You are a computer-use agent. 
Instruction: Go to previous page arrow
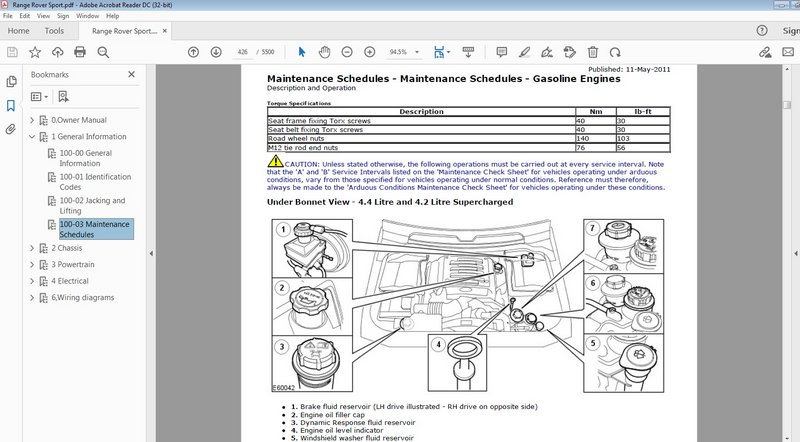coord(193,52)
